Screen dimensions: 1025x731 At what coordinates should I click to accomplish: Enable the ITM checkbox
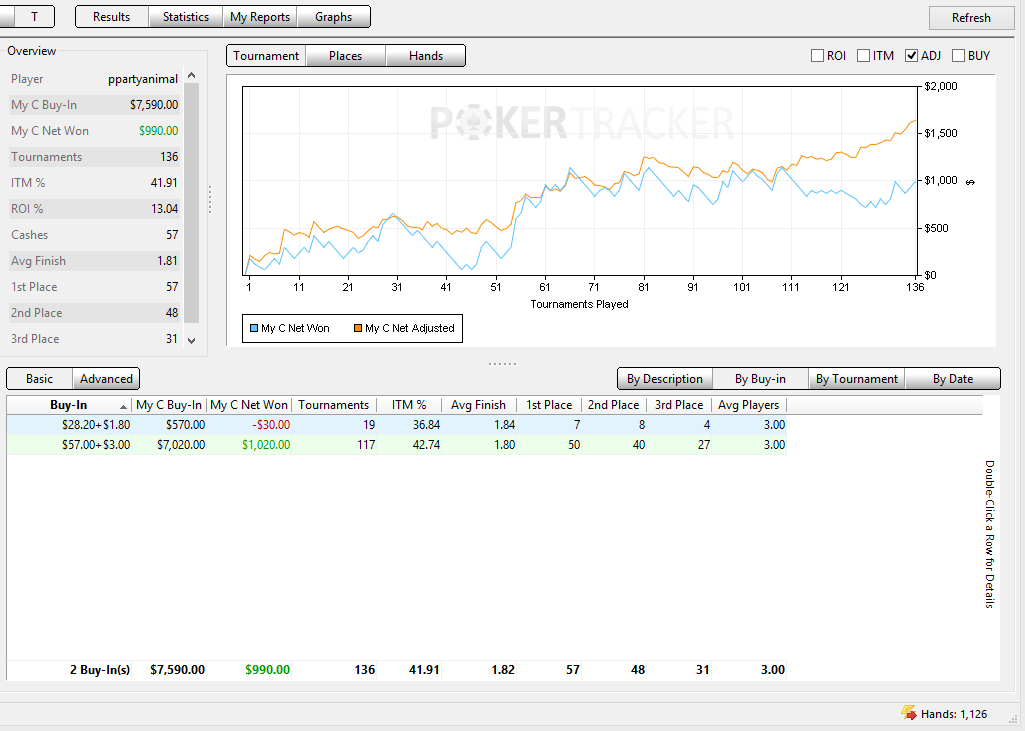point(864,56)
